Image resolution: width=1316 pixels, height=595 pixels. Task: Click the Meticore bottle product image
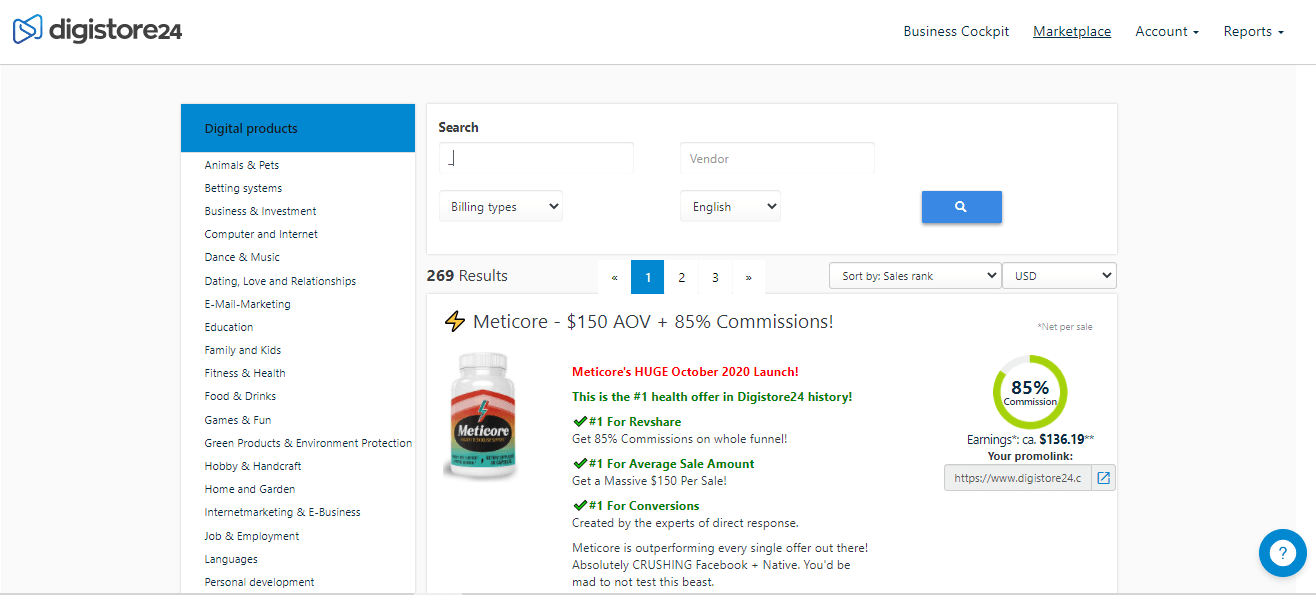coord(484,415)
